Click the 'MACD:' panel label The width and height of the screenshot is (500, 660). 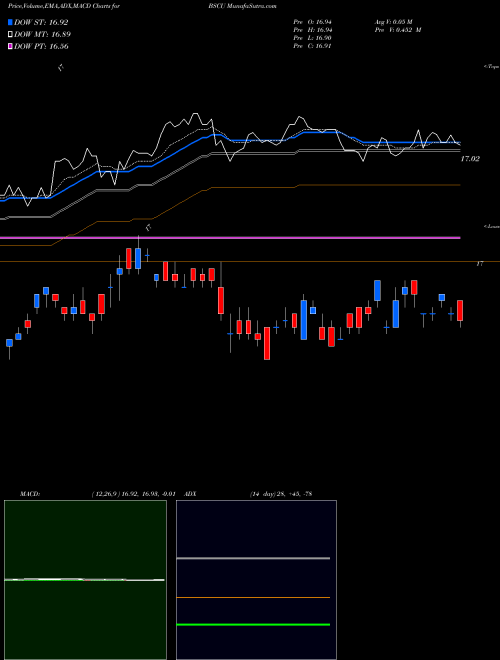point(30,494)
